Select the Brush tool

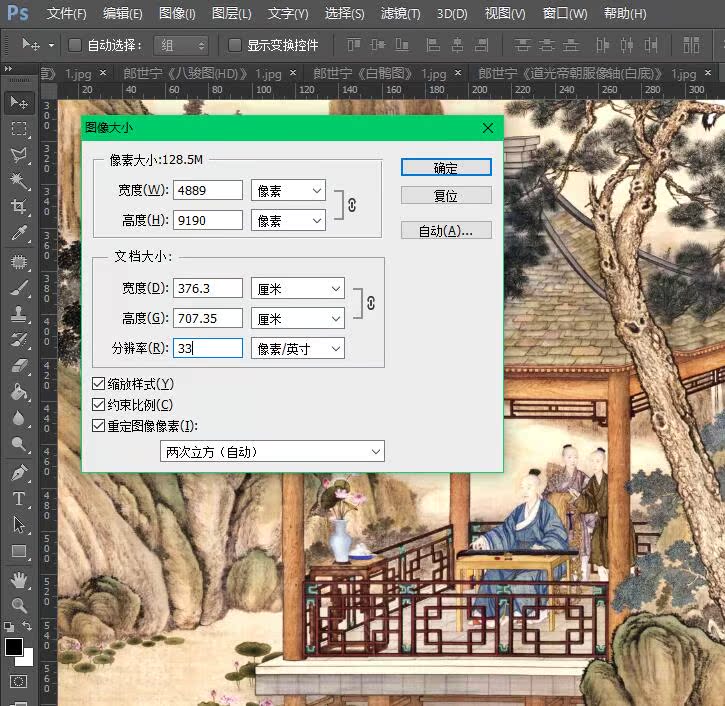[19, 288]
